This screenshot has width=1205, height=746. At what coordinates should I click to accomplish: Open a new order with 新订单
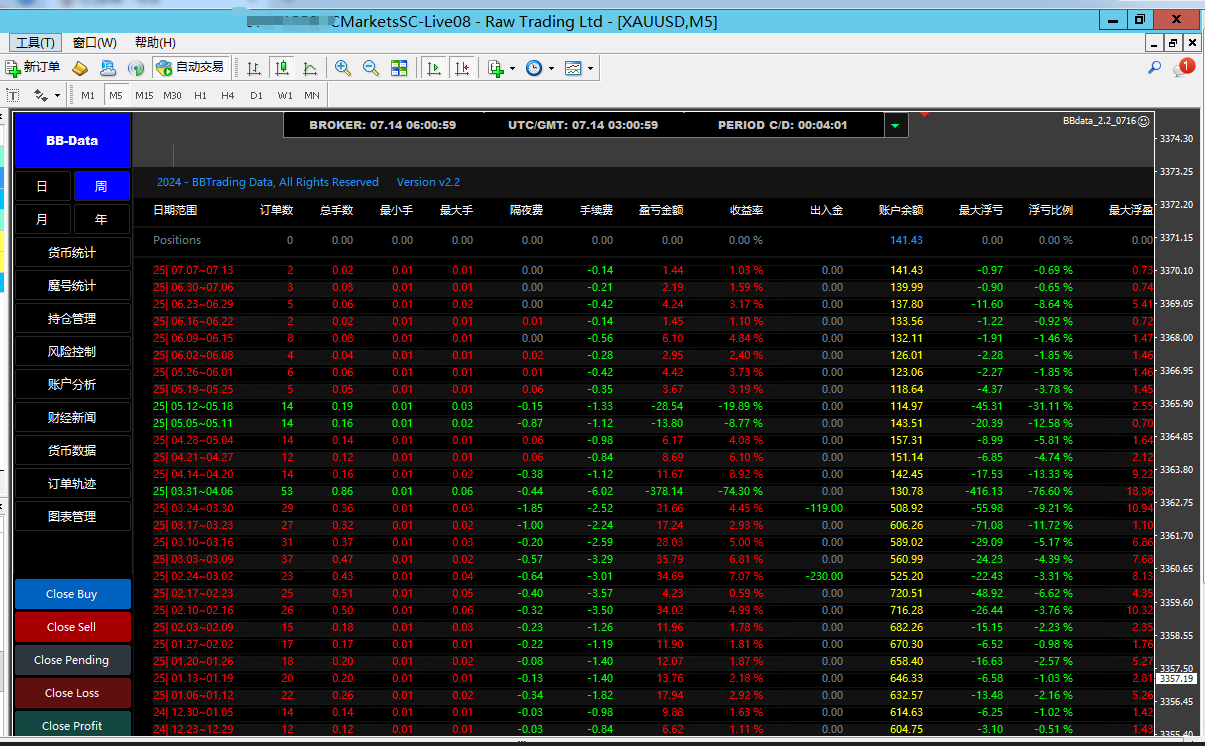pyautogui.click(x=33, y=68)
